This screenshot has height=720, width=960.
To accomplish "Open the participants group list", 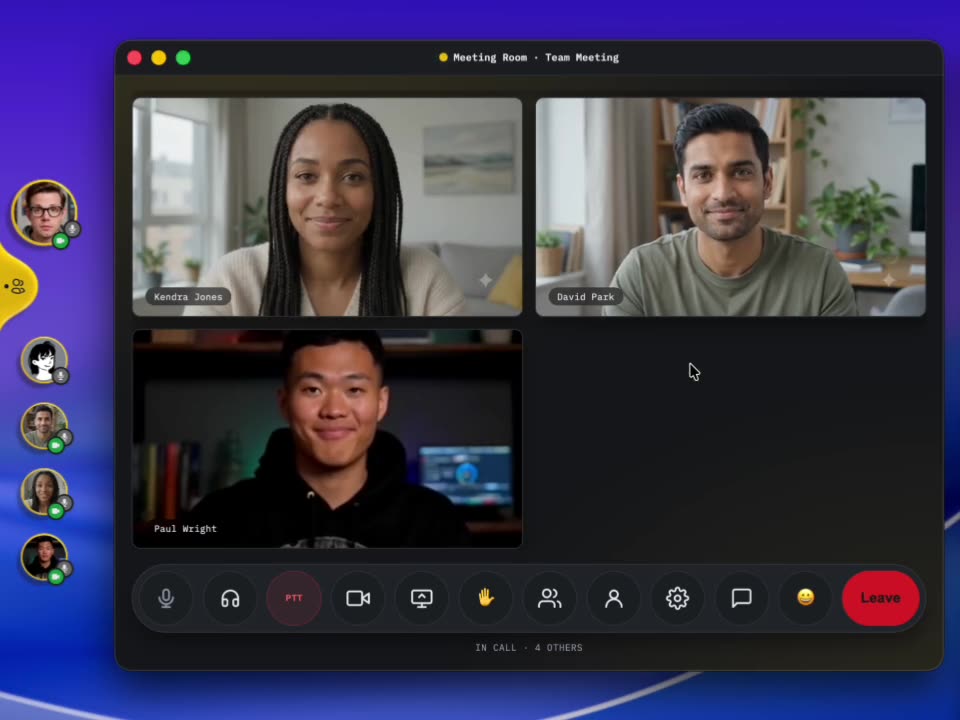I will coord(550,598).
